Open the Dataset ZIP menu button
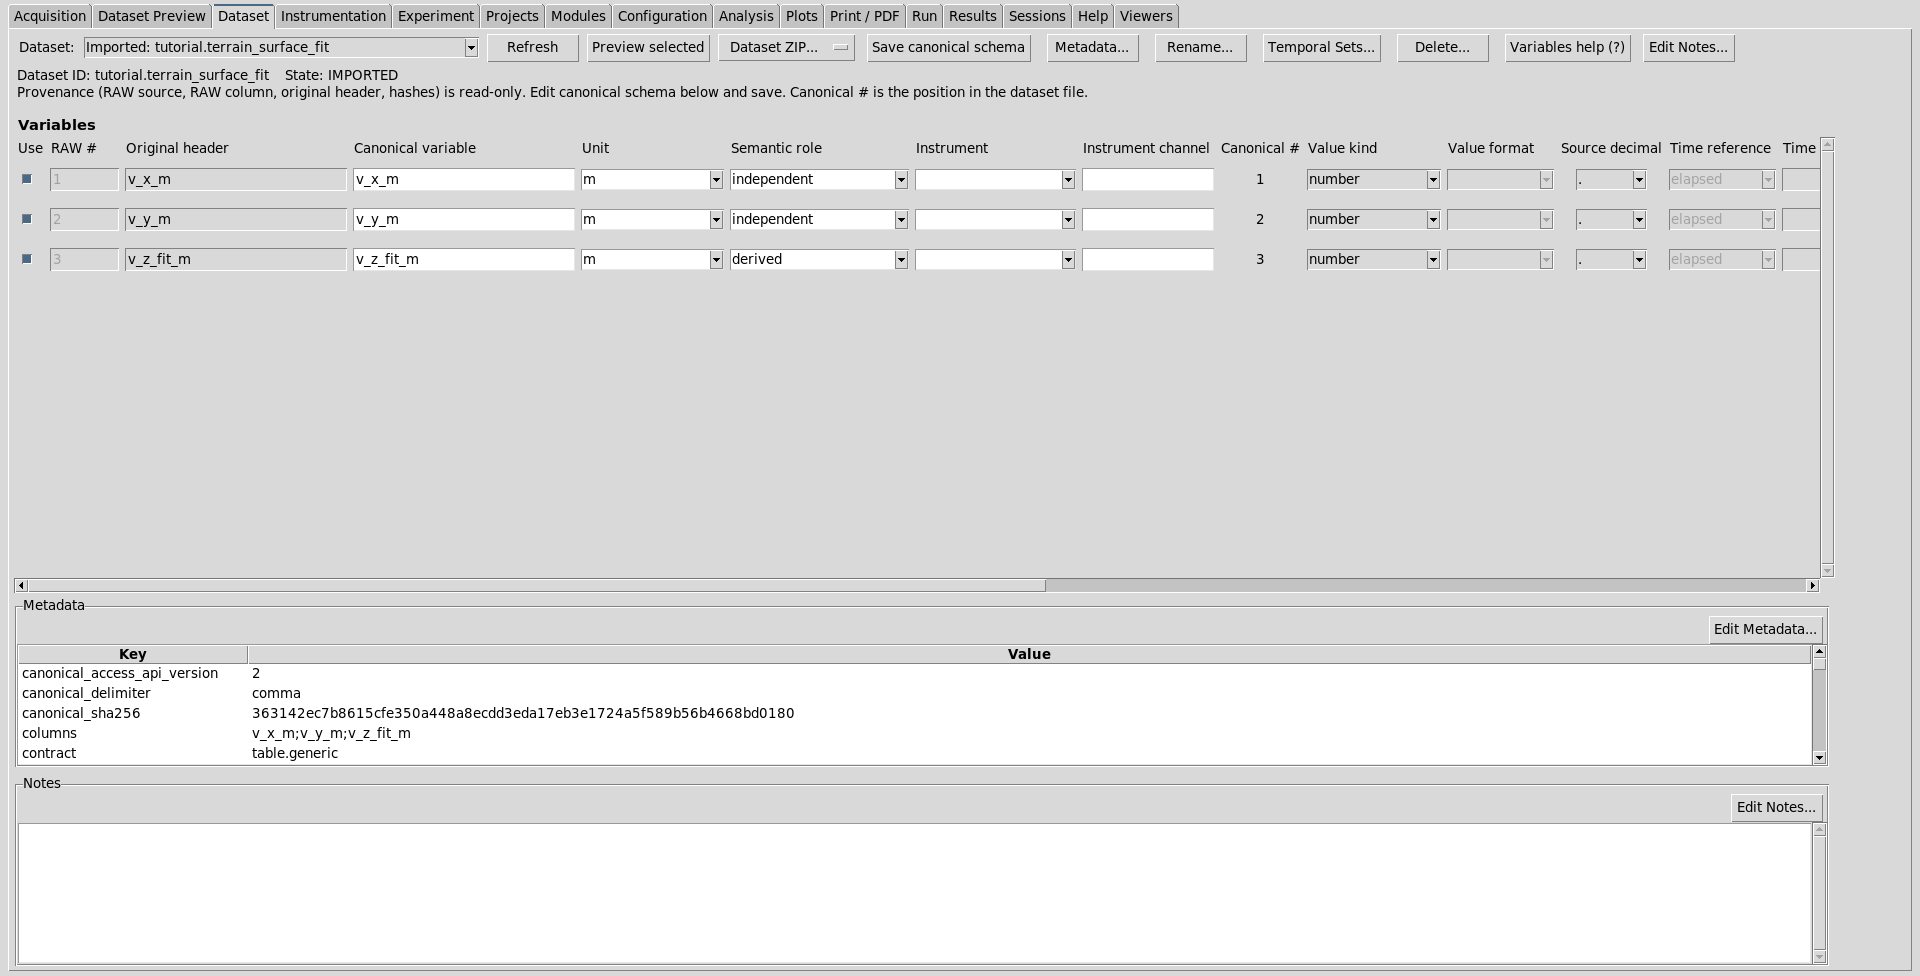 tap(786, 47)
